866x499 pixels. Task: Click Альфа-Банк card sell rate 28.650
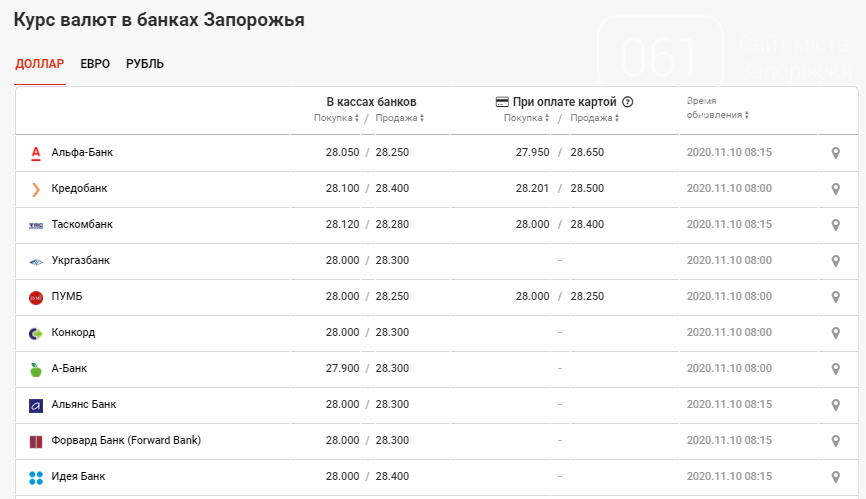point(587,152)
